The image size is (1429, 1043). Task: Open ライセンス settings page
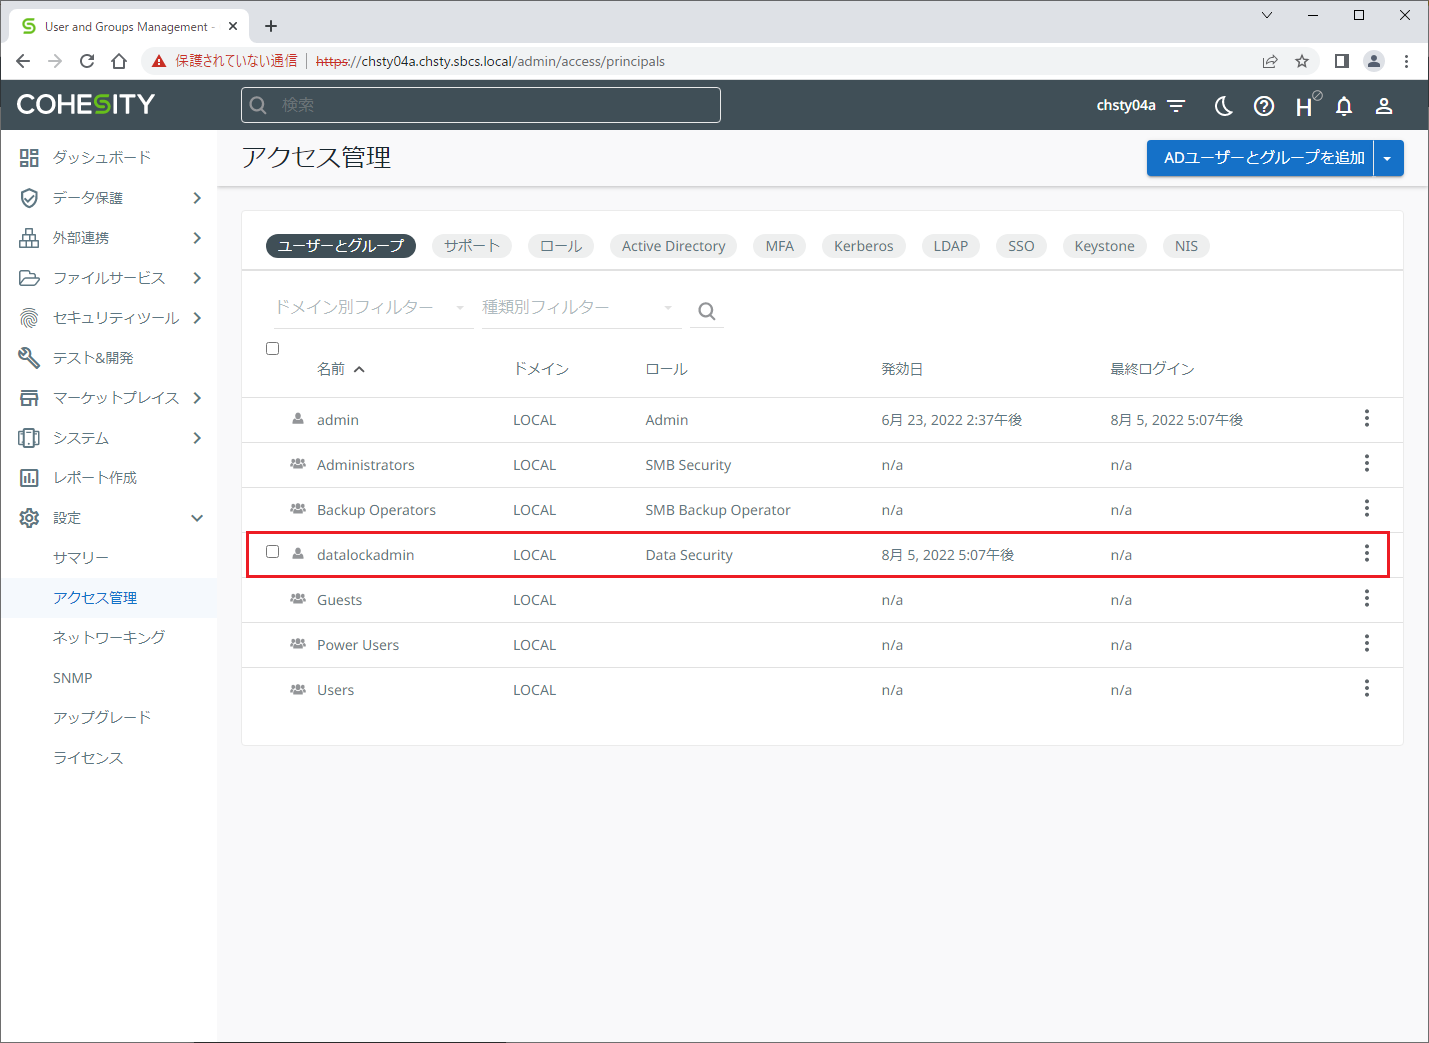coord(88,758)
